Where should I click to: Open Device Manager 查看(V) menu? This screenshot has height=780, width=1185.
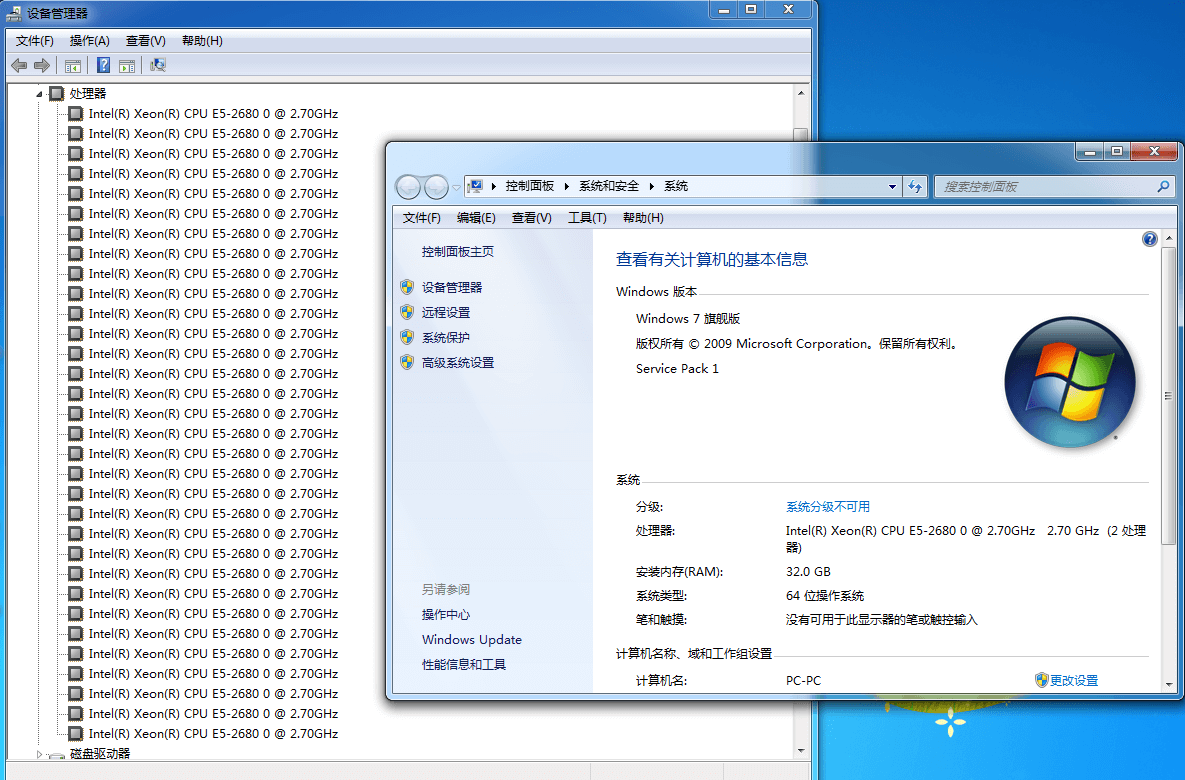[145, 41]
